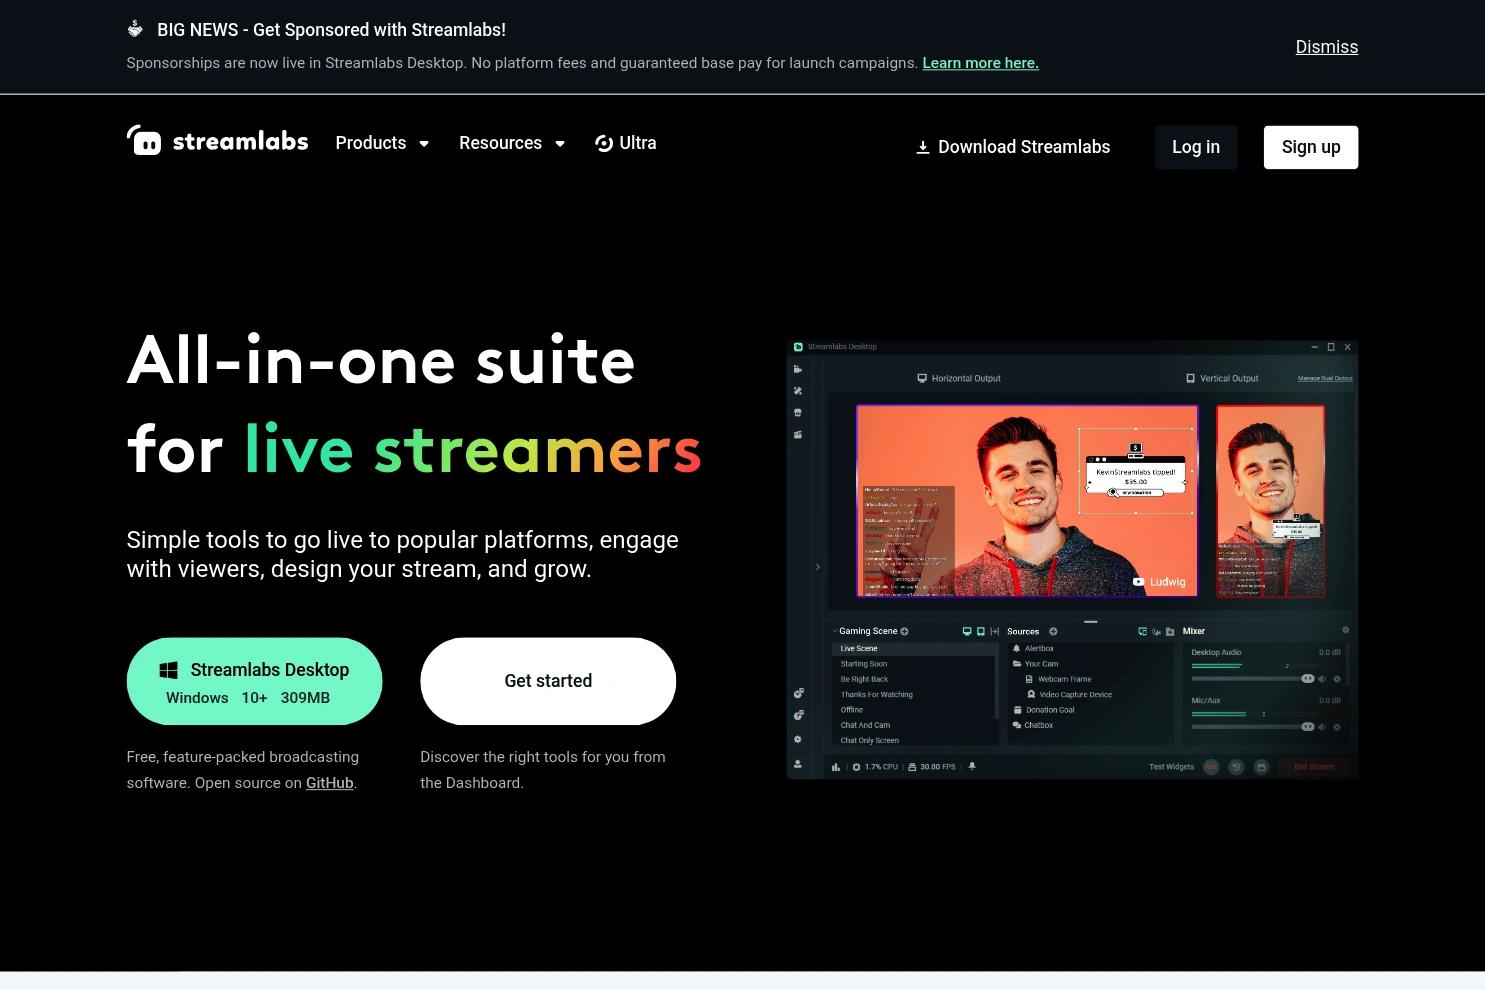Dismiss the sponsorship news banner
The image size is (1485, 990).
[x=1327, y=47]
